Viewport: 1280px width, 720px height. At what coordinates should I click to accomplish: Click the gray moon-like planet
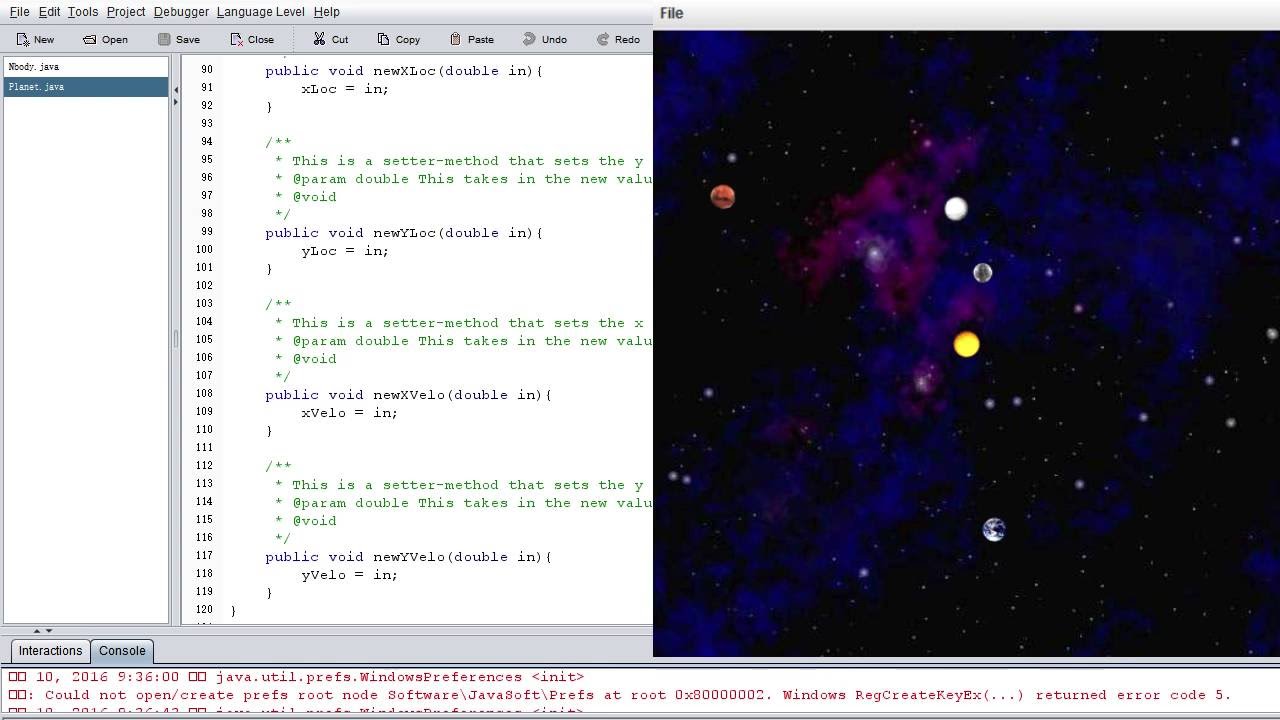click(983, 273)
